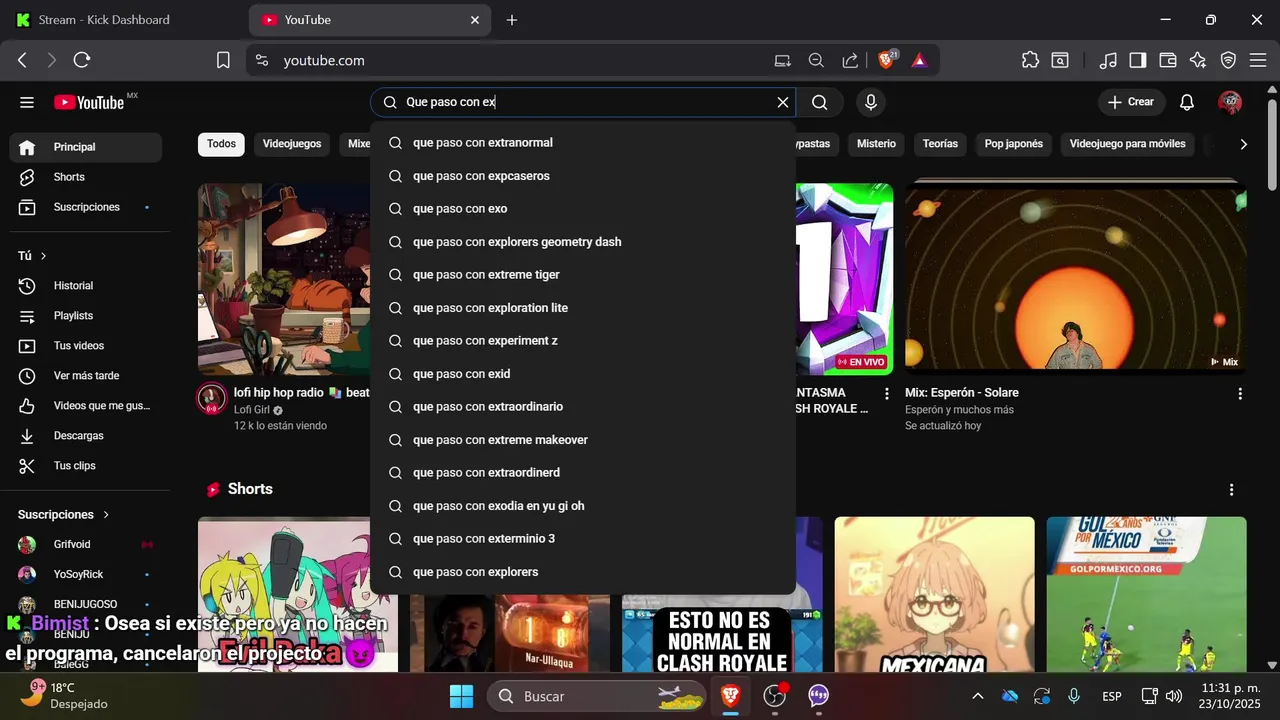The width and height of the screenshot is (1280, 720).
Task: Open Descargas in the sidebar
Action: click(86, 436)
